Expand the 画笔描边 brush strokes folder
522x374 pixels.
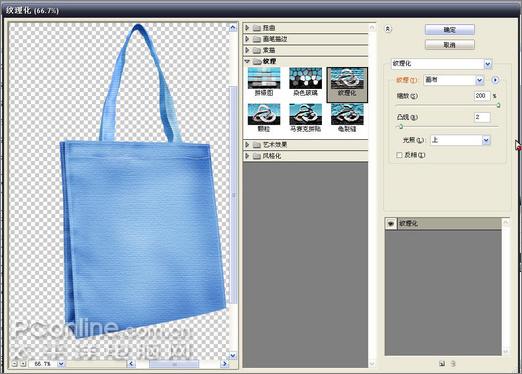click(x=247, y=39)
